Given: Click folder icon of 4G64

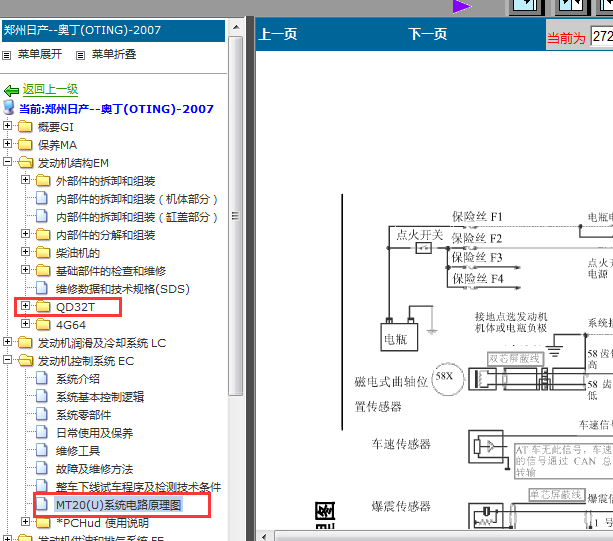Looking at the screenshot, I should 43,324.
